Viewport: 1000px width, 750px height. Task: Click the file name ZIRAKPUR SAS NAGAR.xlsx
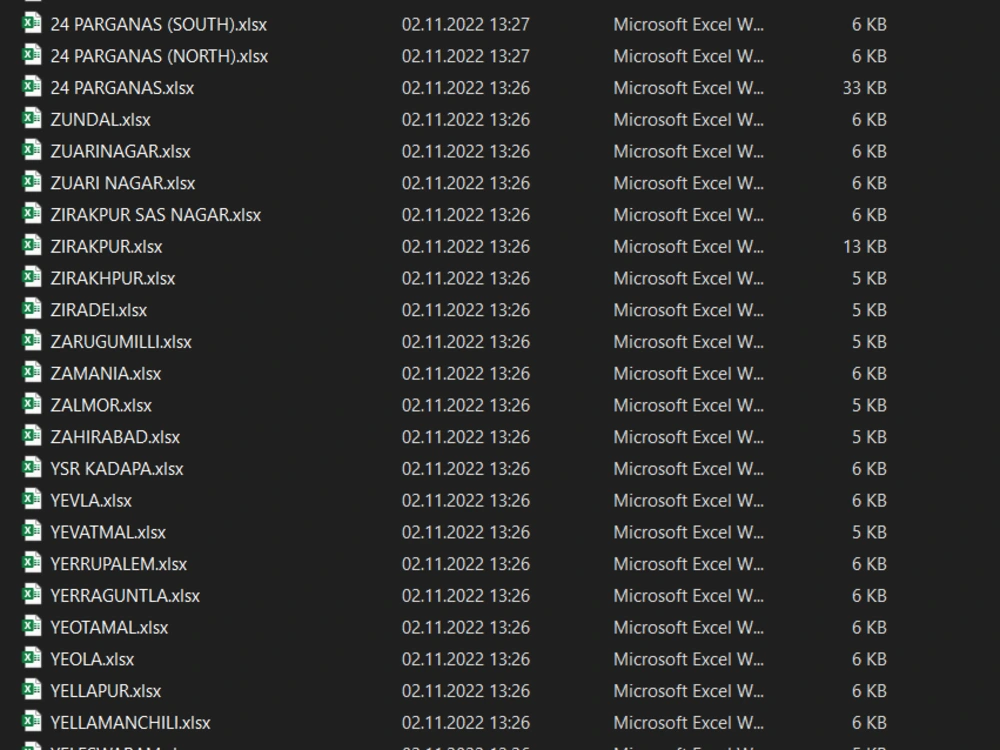click(156, 215)
